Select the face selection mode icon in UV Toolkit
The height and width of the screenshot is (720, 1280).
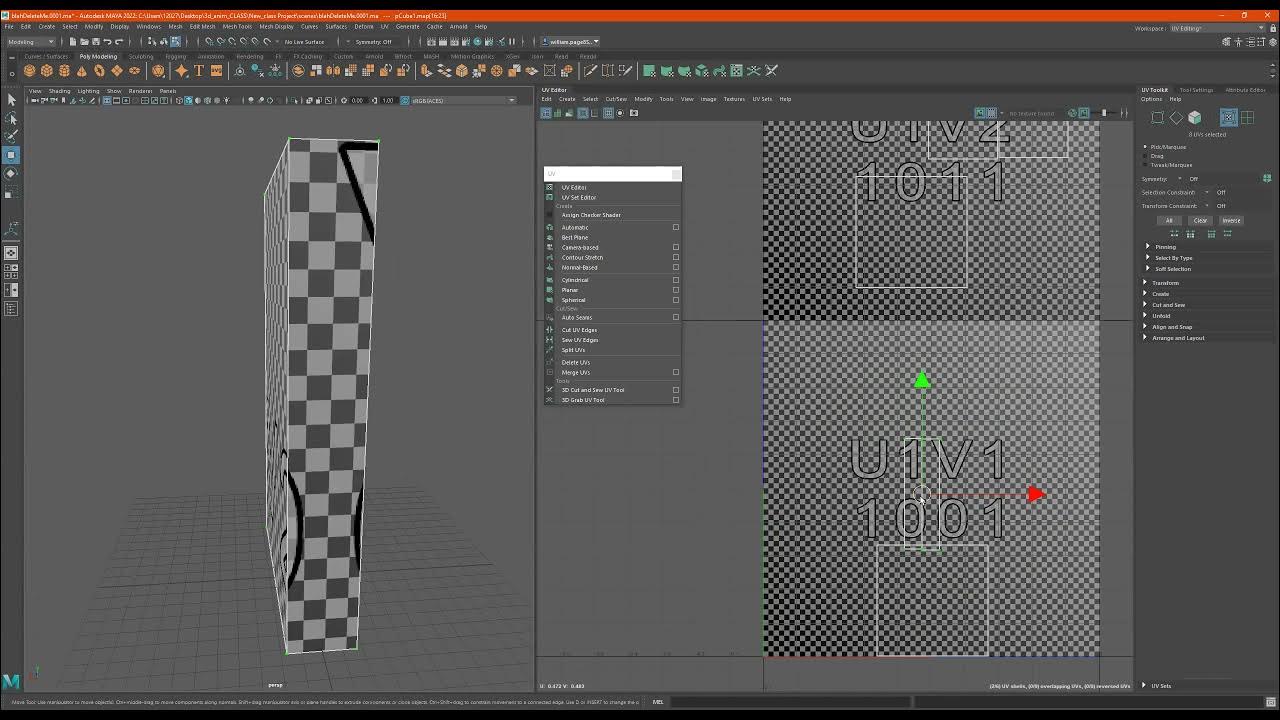pyautogui.click(x=1194, y=118)
